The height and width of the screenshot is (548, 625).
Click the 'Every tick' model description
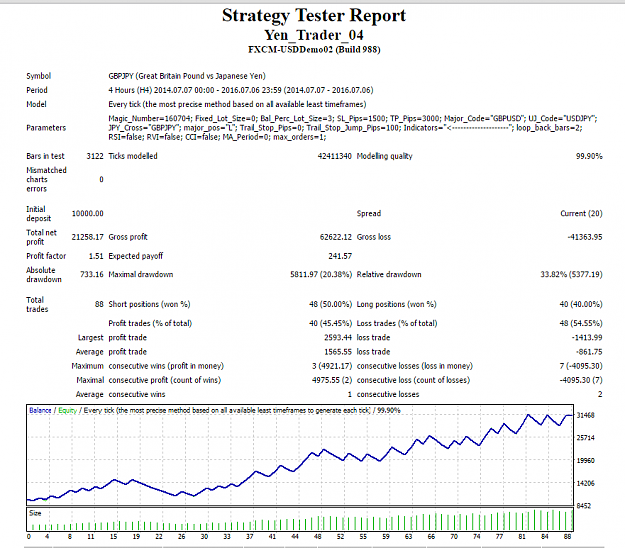(237, 104)
